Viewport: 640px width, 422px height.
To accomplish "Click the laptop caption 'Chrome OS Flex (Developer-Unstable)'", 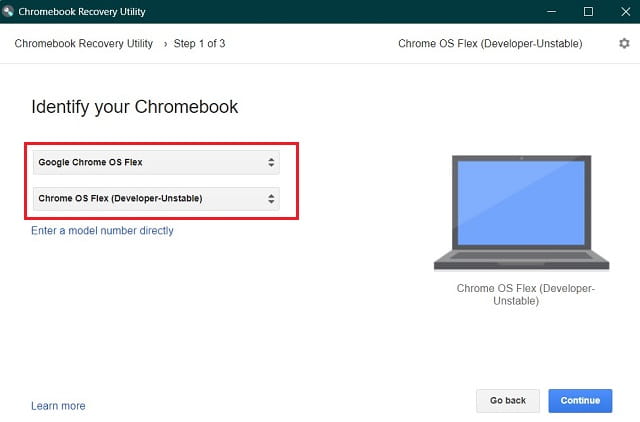I will (x=525, y=295).
